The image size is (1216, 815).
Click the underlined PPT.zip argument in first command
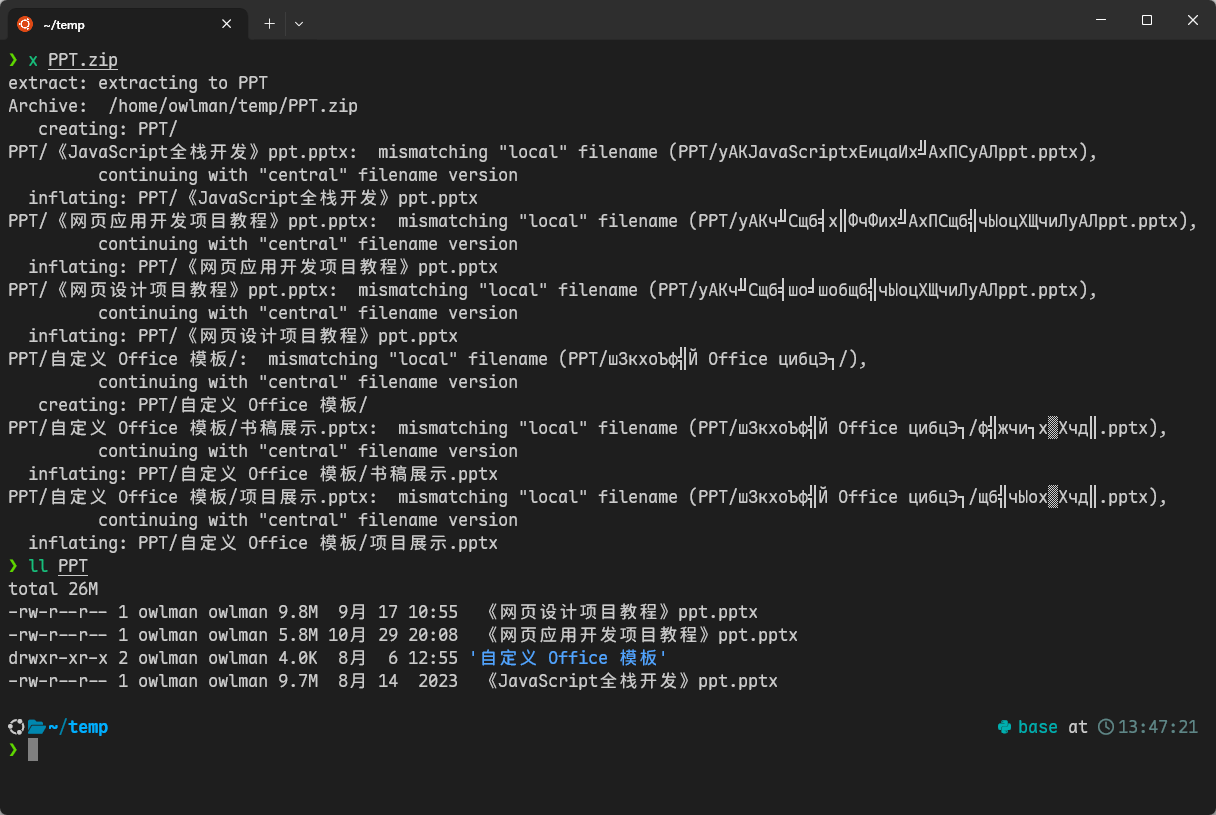pos(83,60)
